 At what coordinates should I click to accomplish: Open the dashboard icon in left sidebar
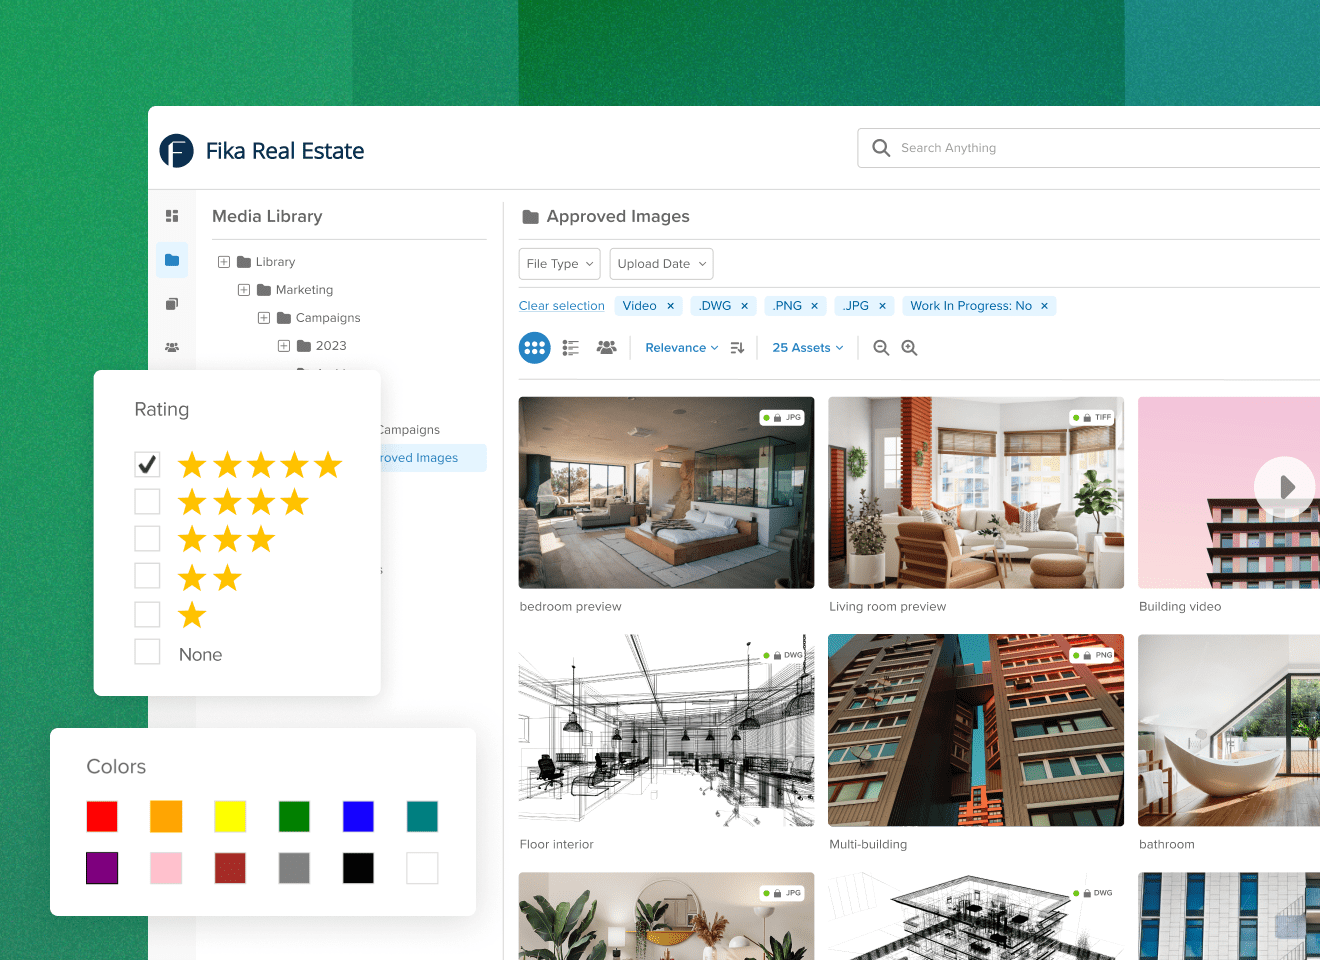point(172,216)
